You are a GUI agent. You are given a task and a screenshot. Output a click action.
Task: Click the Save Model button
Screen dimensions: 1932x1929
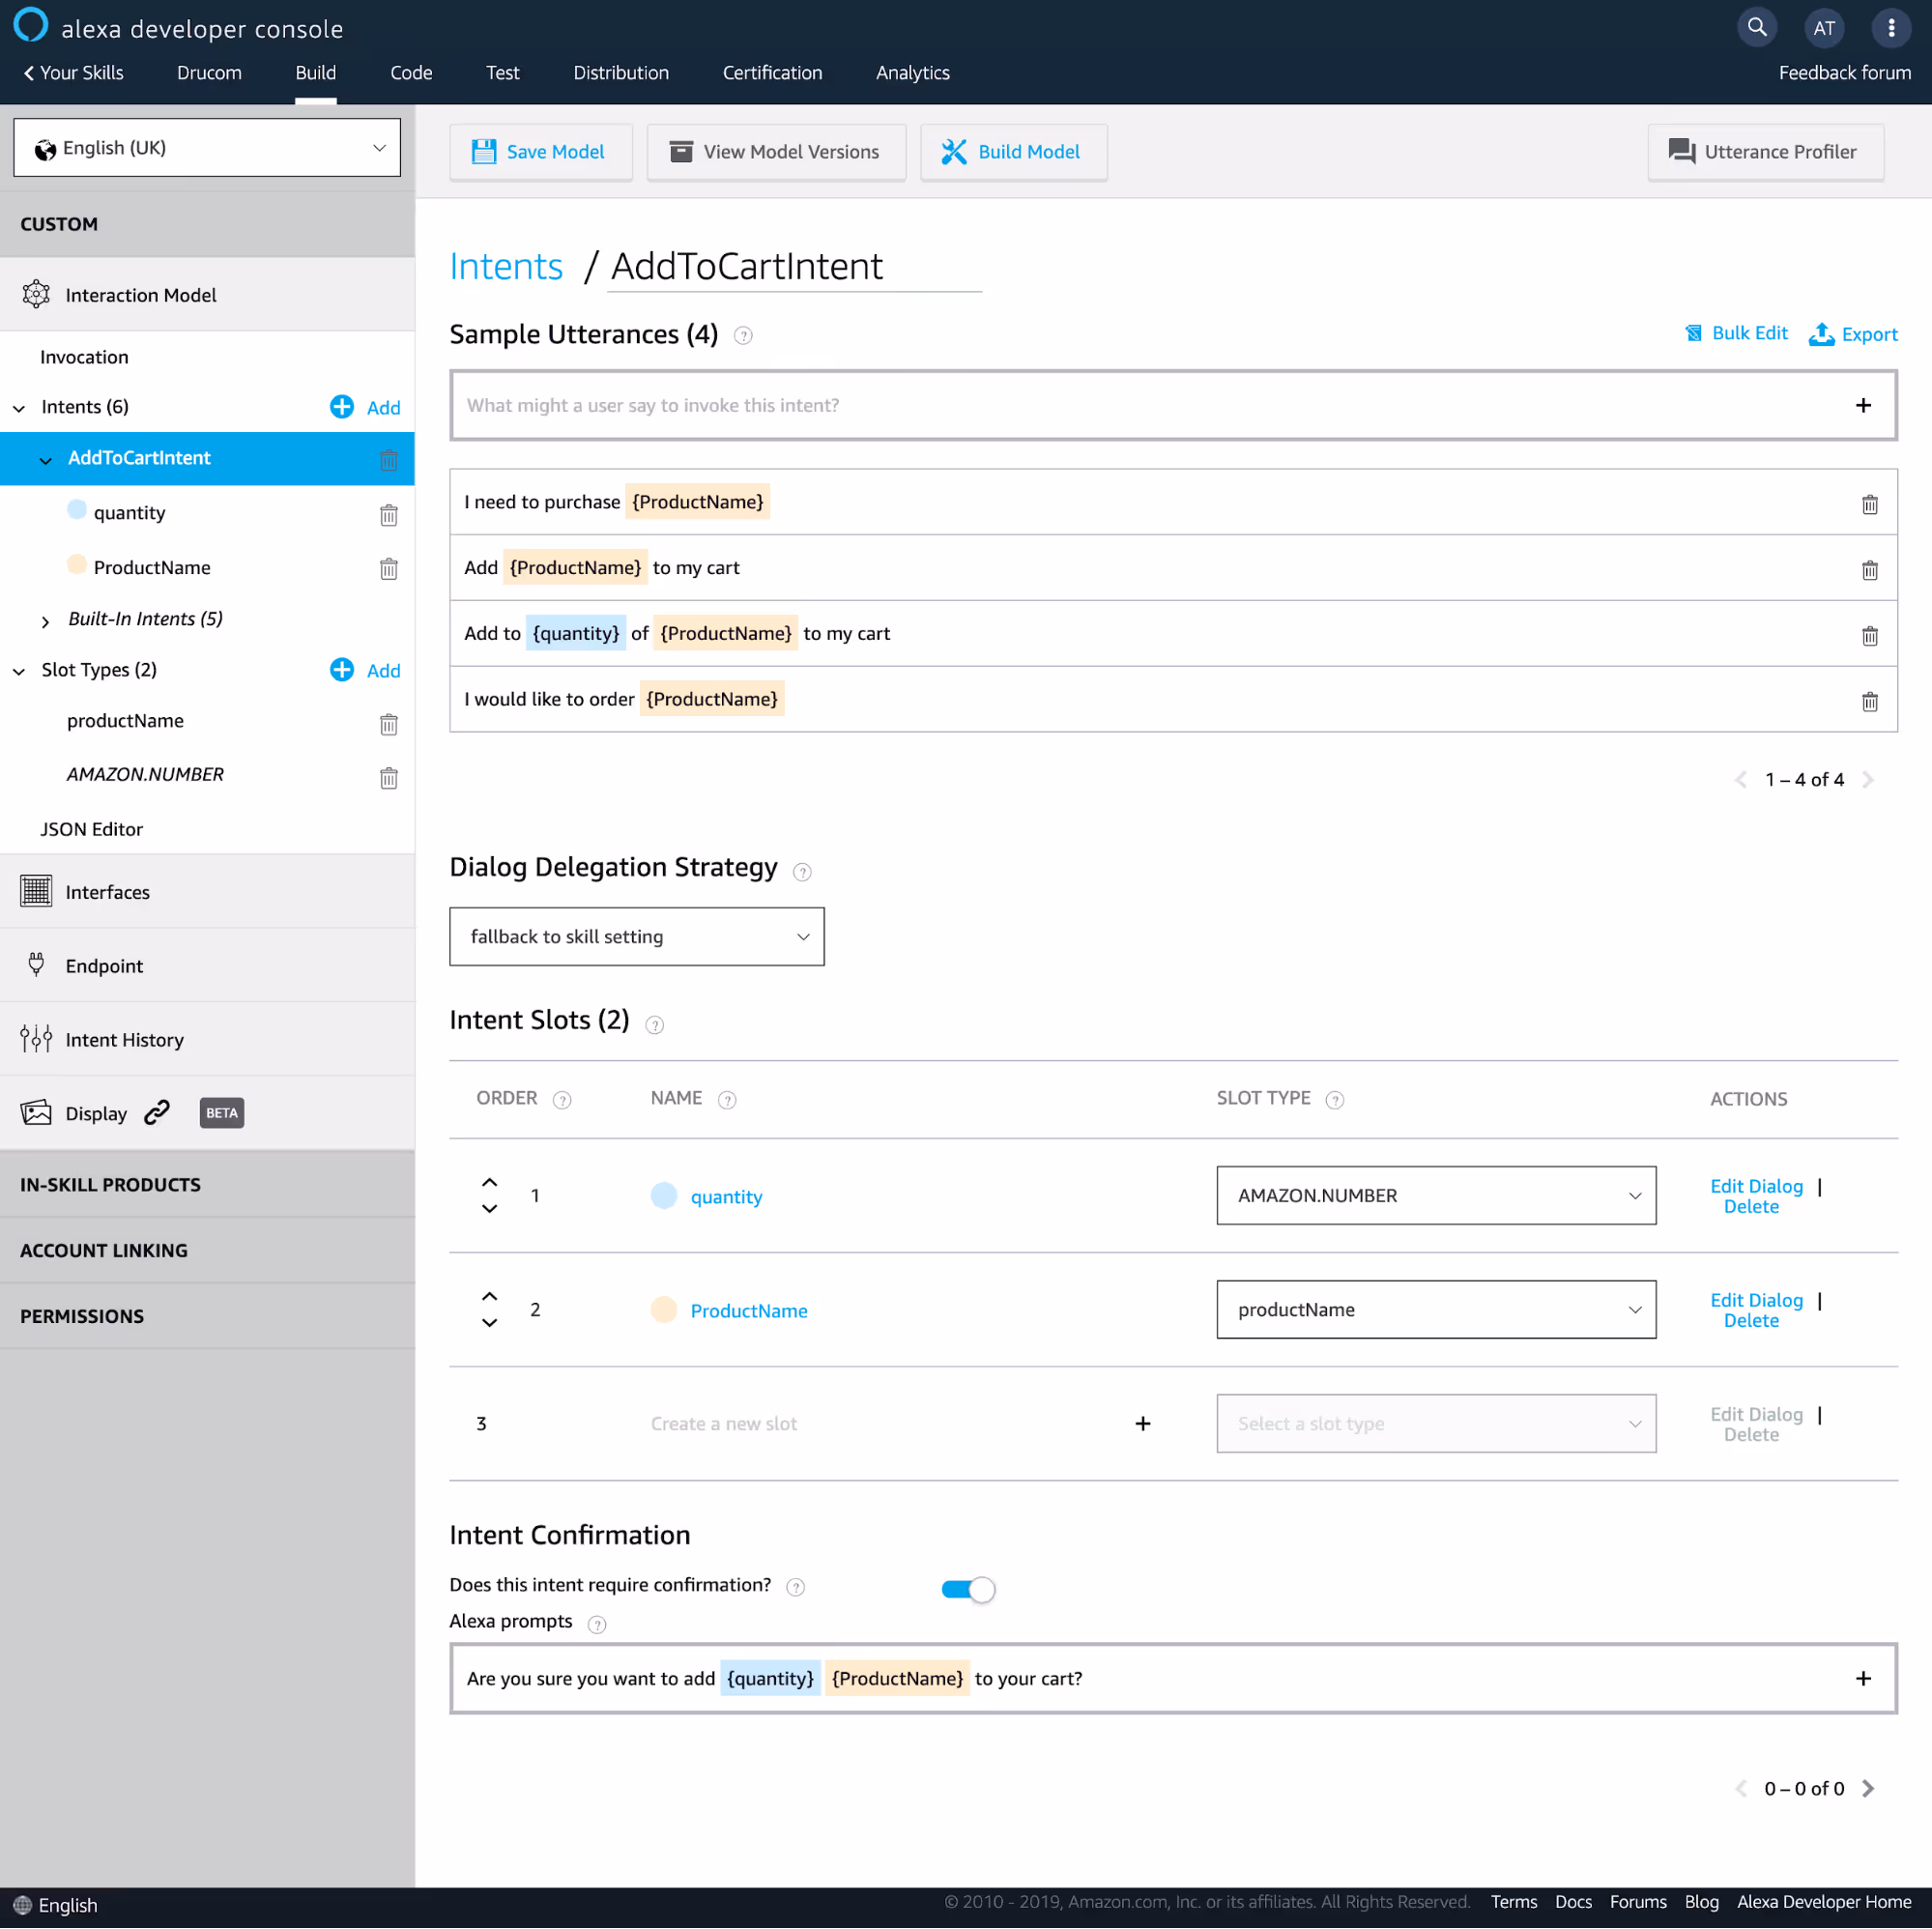541,152
